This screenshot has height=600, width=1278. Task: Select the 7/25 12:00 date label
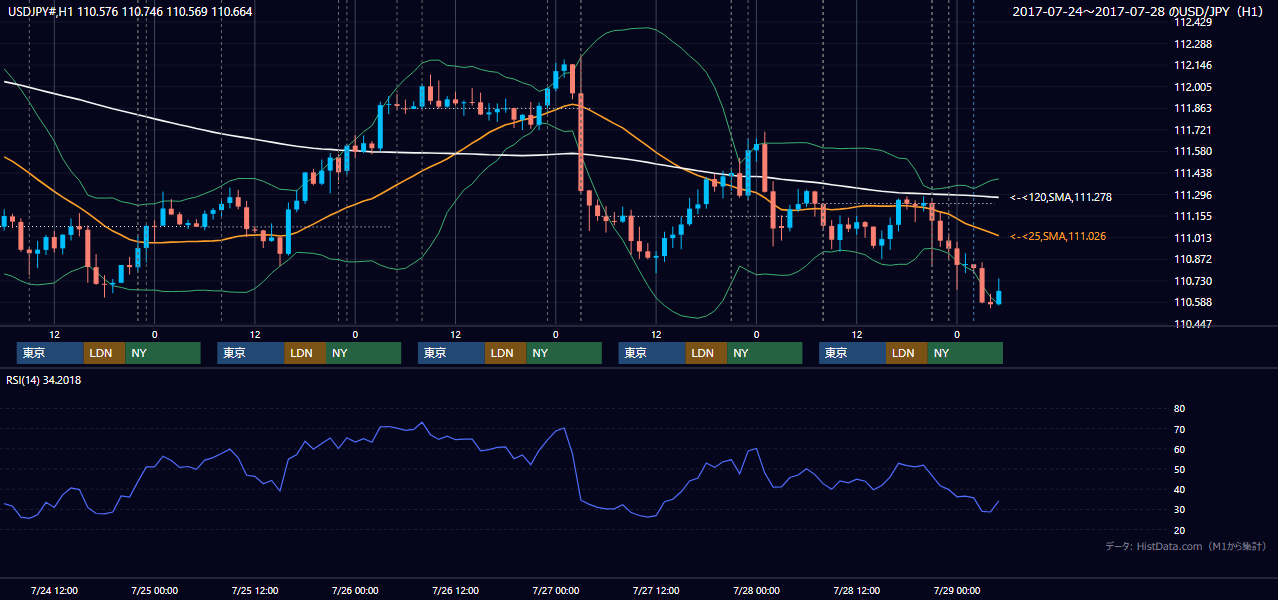click(254, 590)
